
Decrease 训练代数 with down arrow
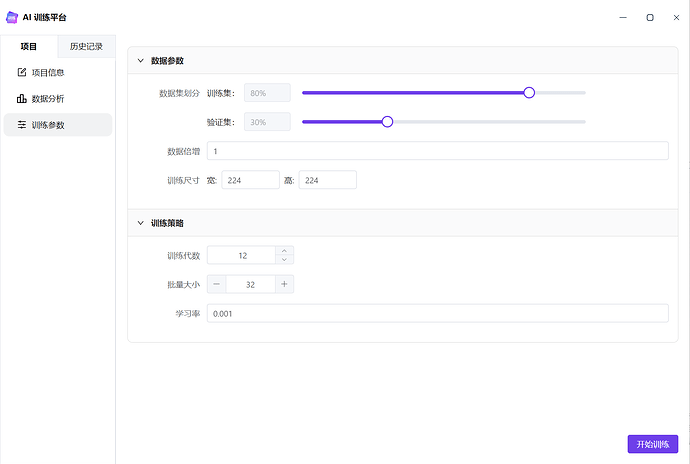coord(284,260)
